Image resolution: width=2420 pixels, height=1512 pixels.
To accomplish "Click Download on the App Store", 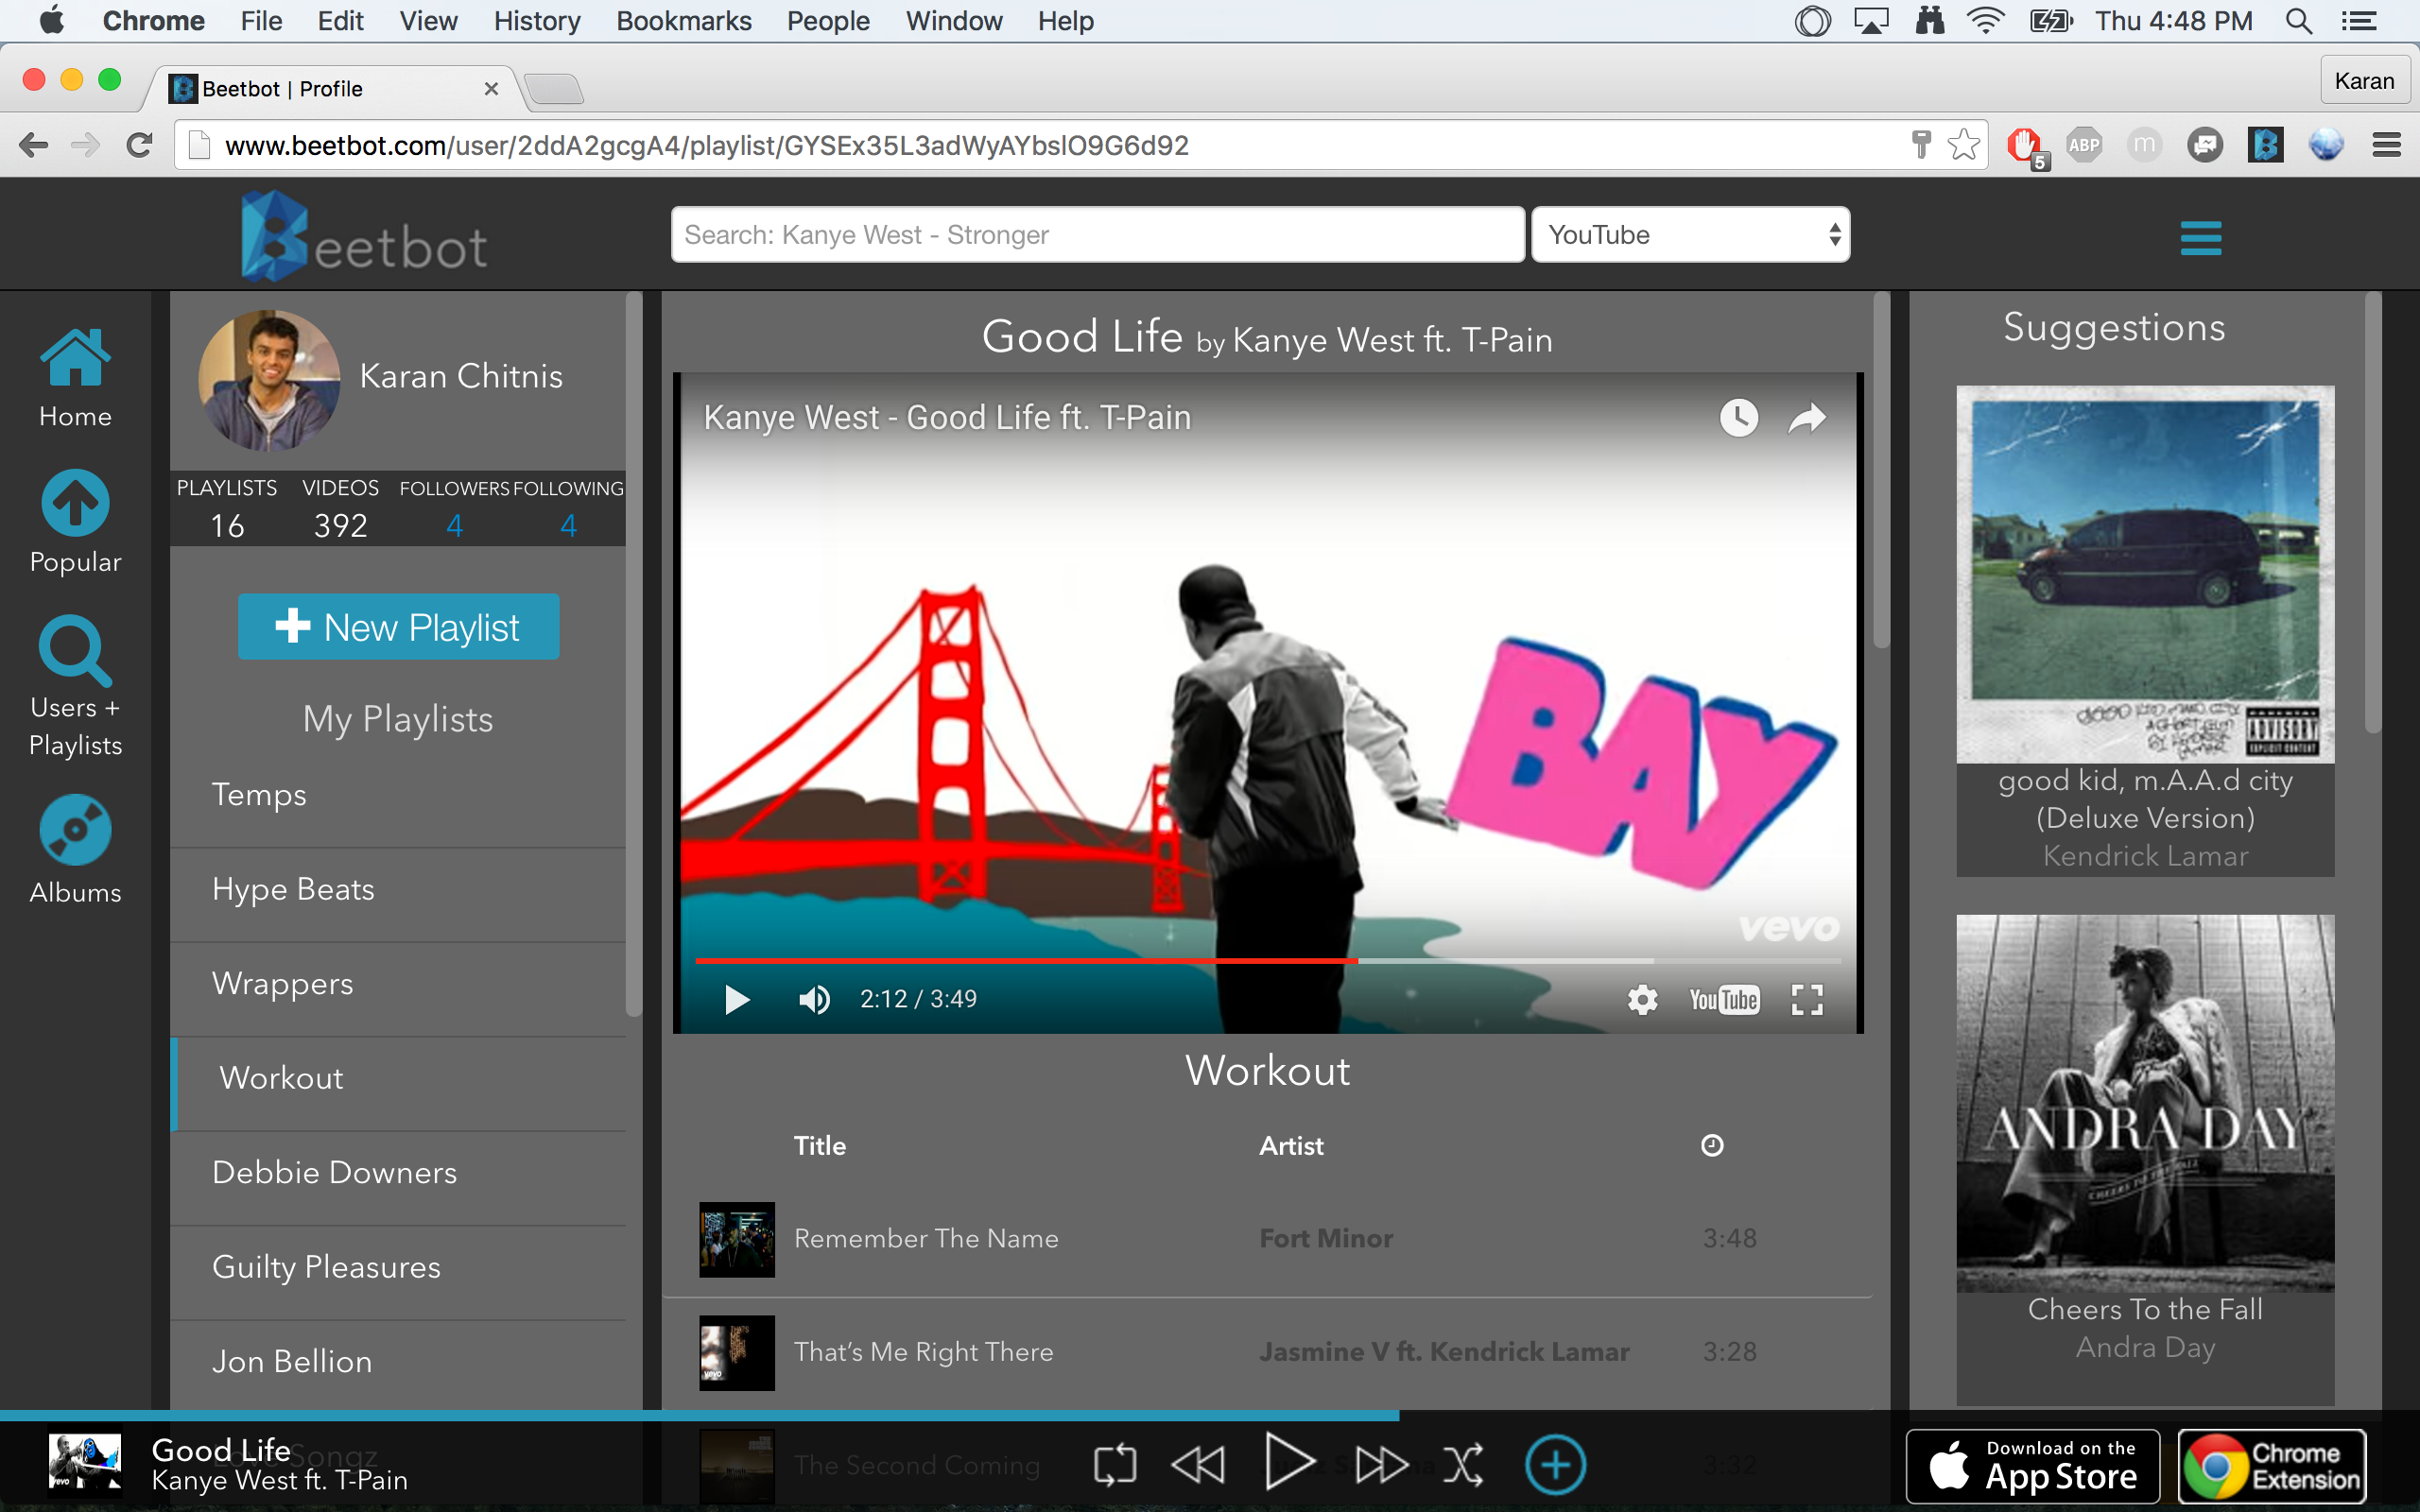I will [x=2032, y=1465].
